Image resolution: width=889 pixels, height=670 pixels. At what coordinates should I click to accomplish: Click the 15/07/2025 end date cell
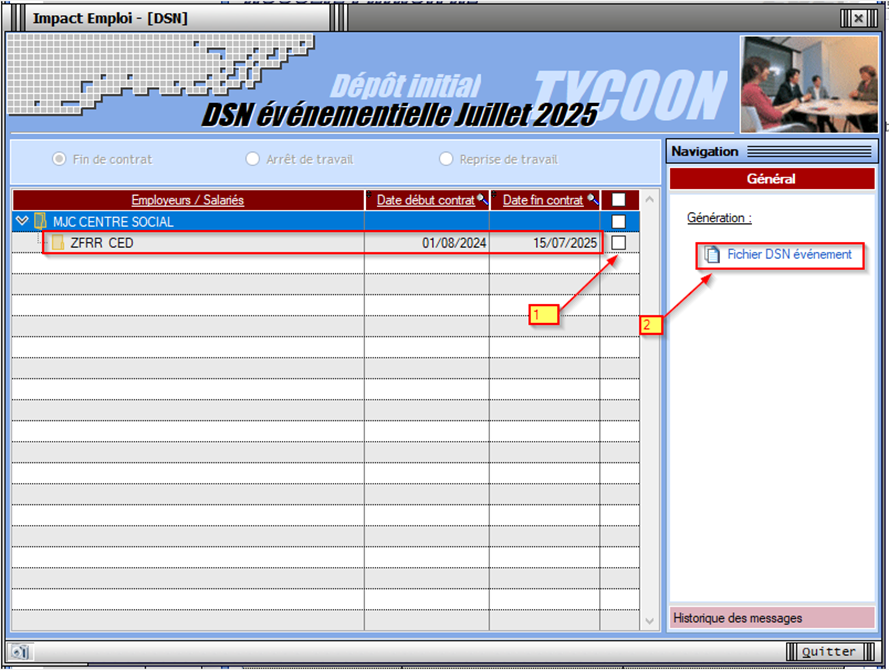[545, 243]
